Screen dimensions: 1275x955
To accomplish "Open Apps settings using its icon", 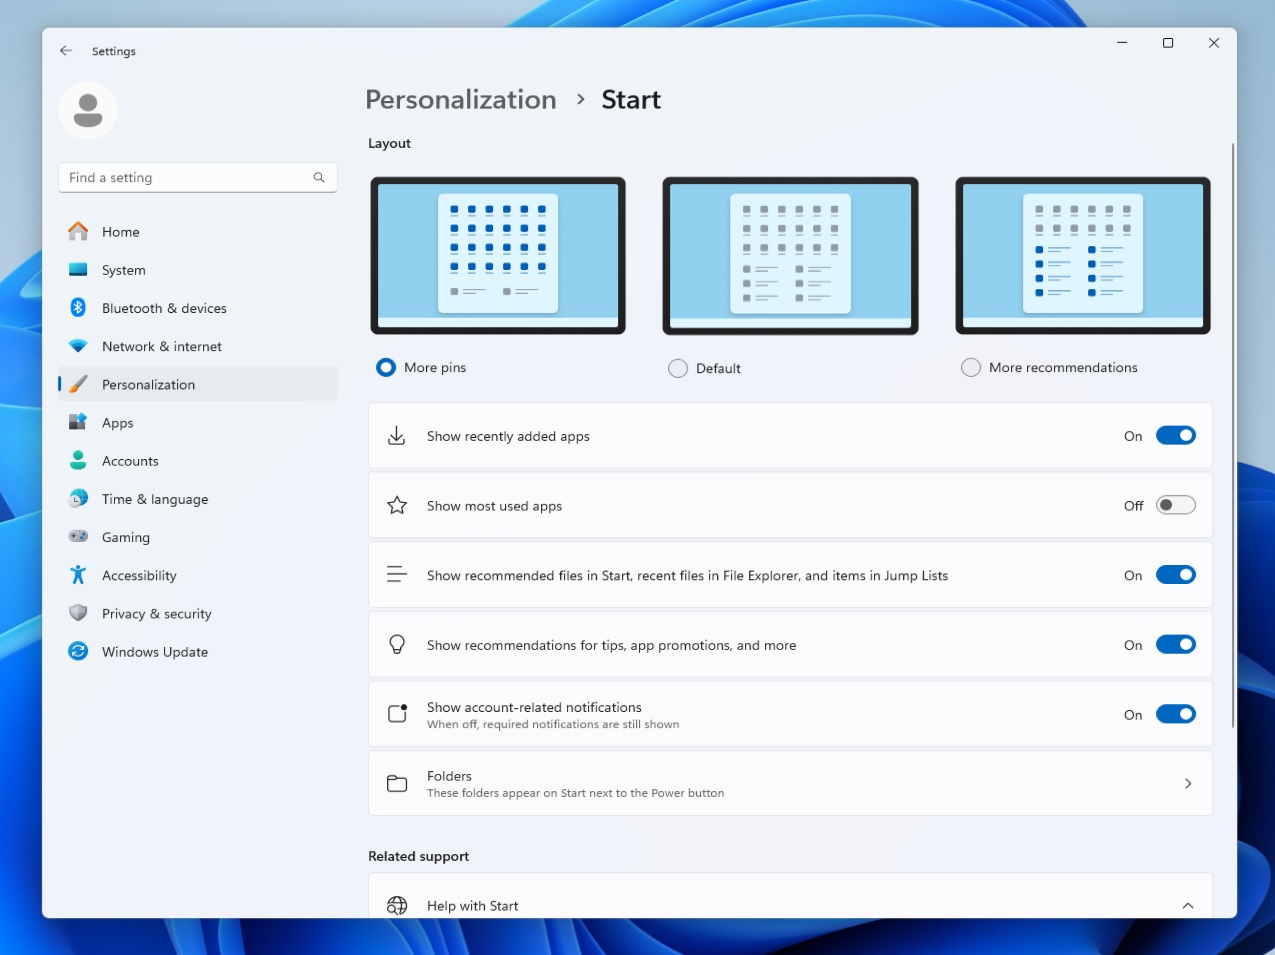I will (x=78, y=422).
